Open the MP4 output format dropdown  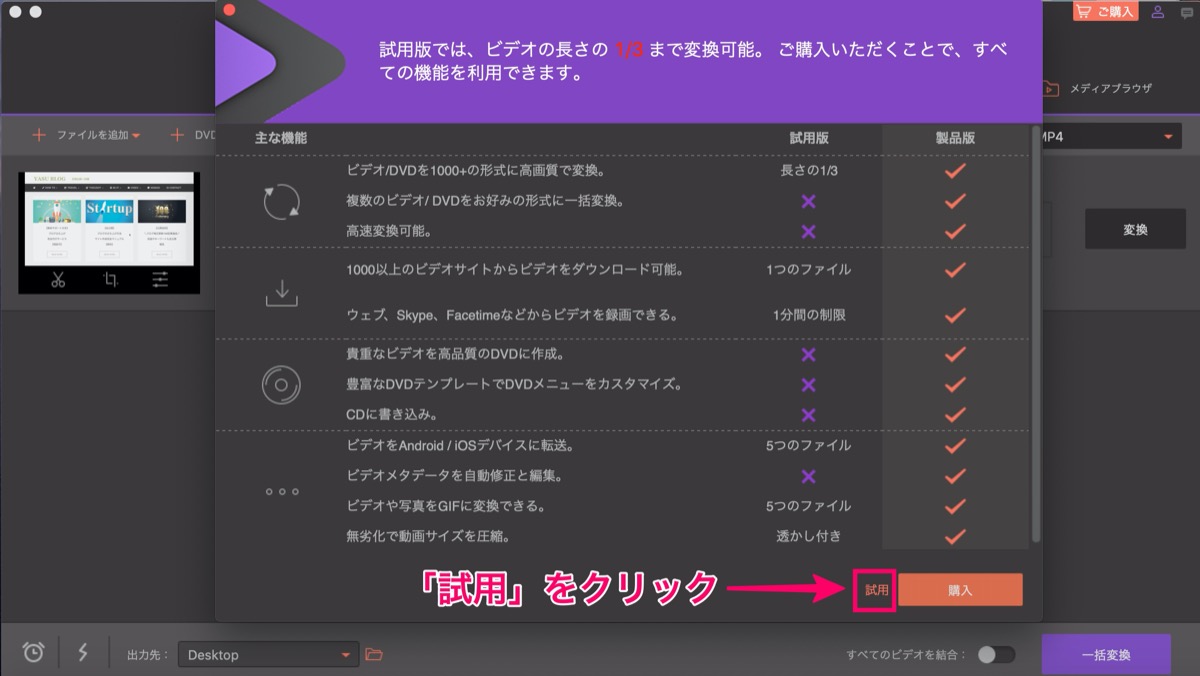click(1110, 136)
